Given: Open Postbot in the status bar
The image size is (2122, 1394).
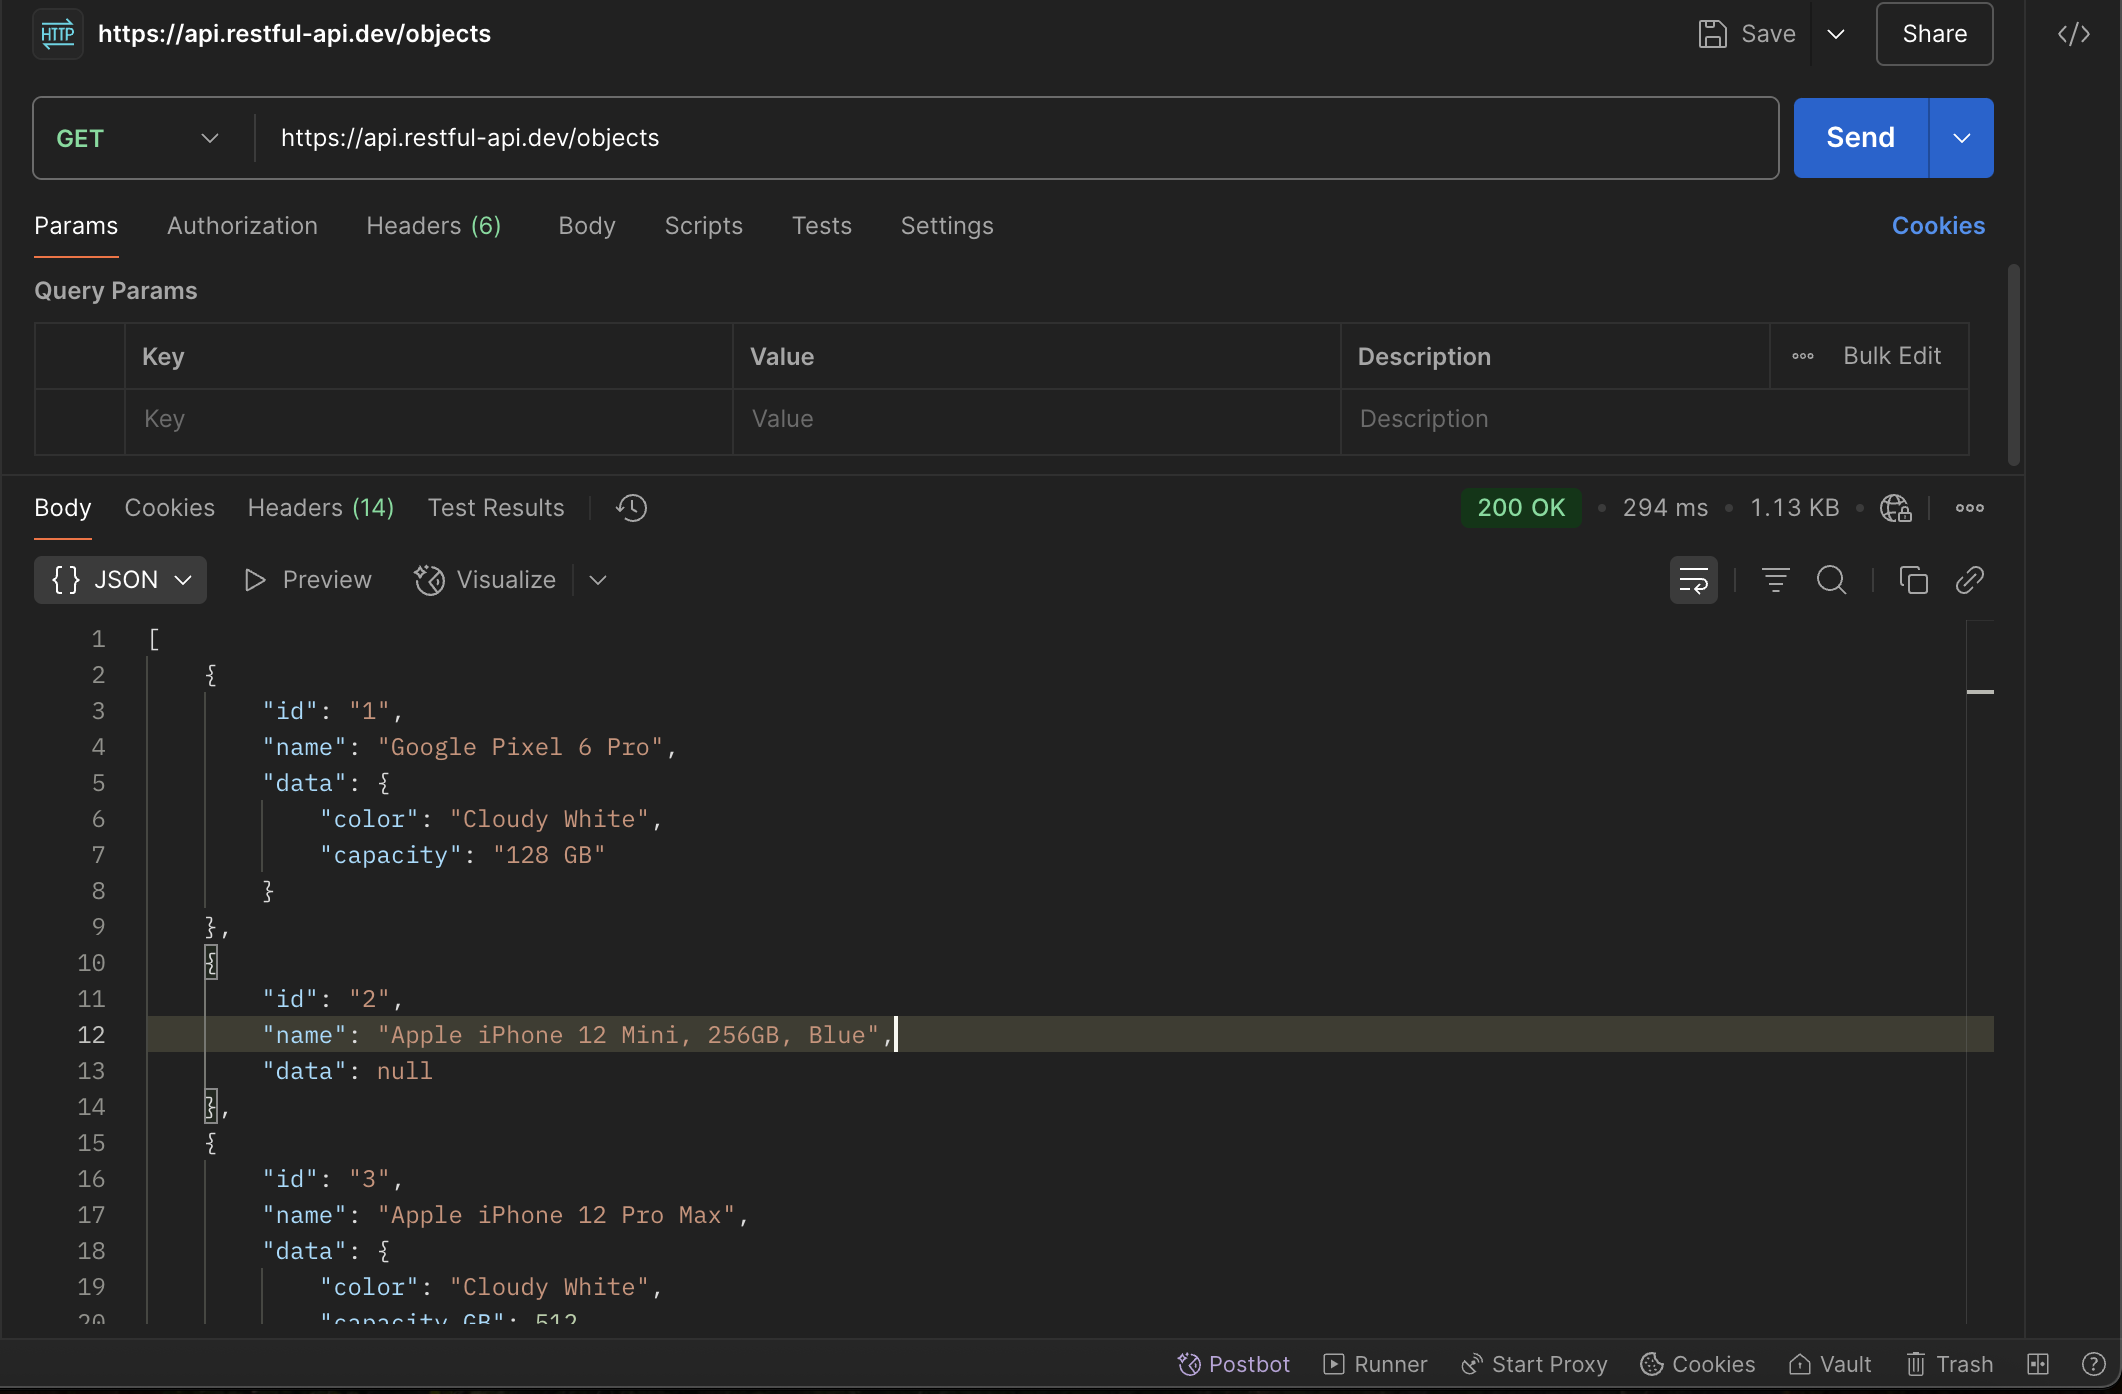Looking at the screenshot, I should tap(1233, 1364).
